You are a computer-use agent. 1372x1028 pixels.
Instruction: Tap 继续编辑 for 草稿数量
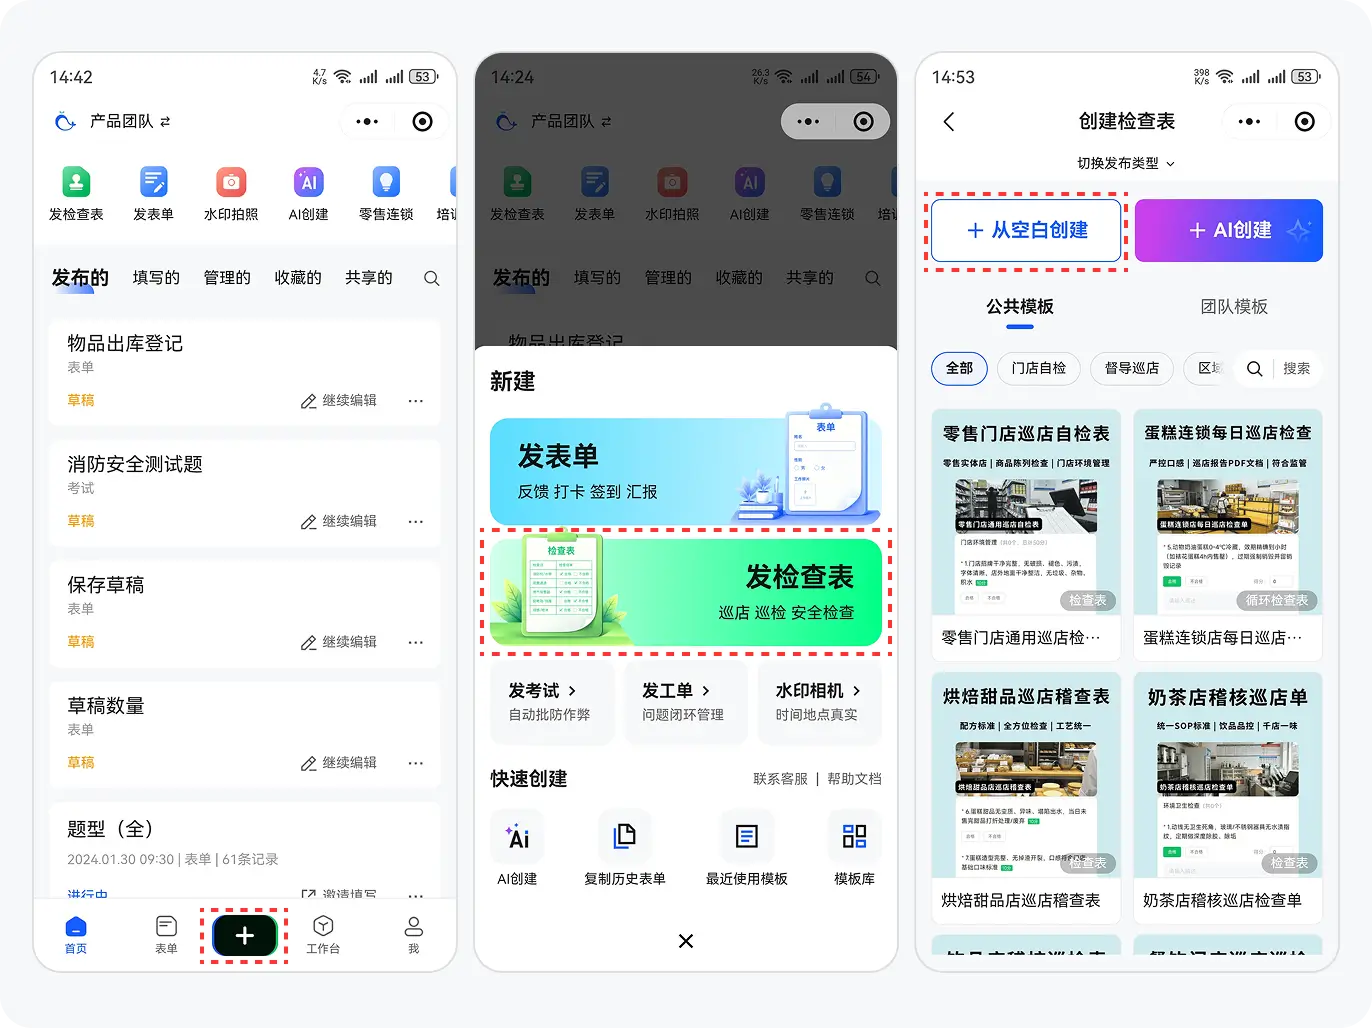[x=339, y=764]
